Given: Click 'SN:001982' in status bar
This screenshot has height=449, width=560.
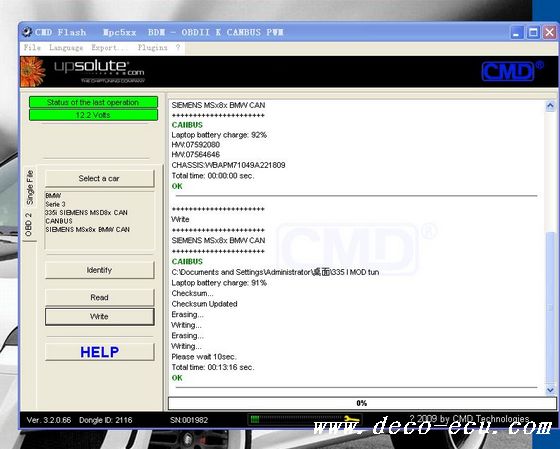Looking at the screenshot, I should click(189, 420).
